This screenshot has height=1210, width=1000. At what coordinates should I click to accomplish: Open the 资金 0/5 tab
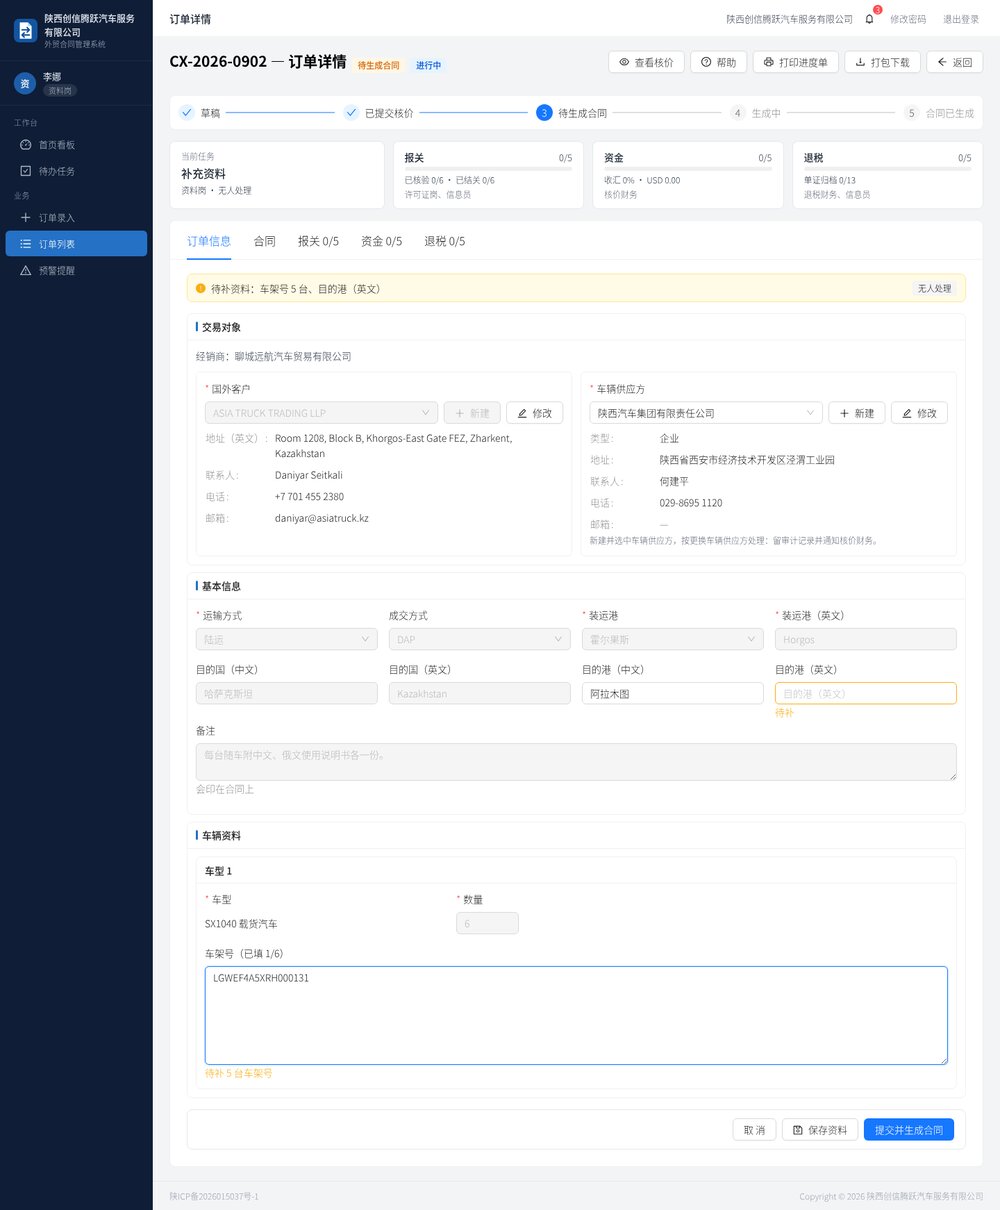coord(381,241)
